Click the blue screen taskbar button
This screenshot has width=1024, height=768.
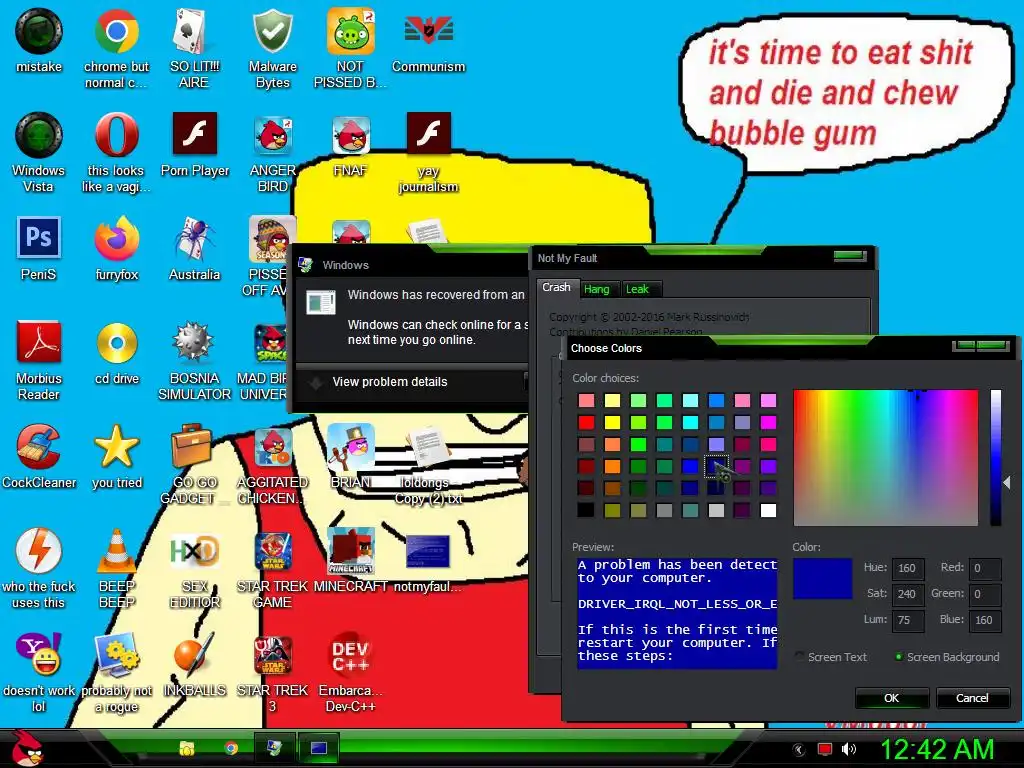point(319,748)
